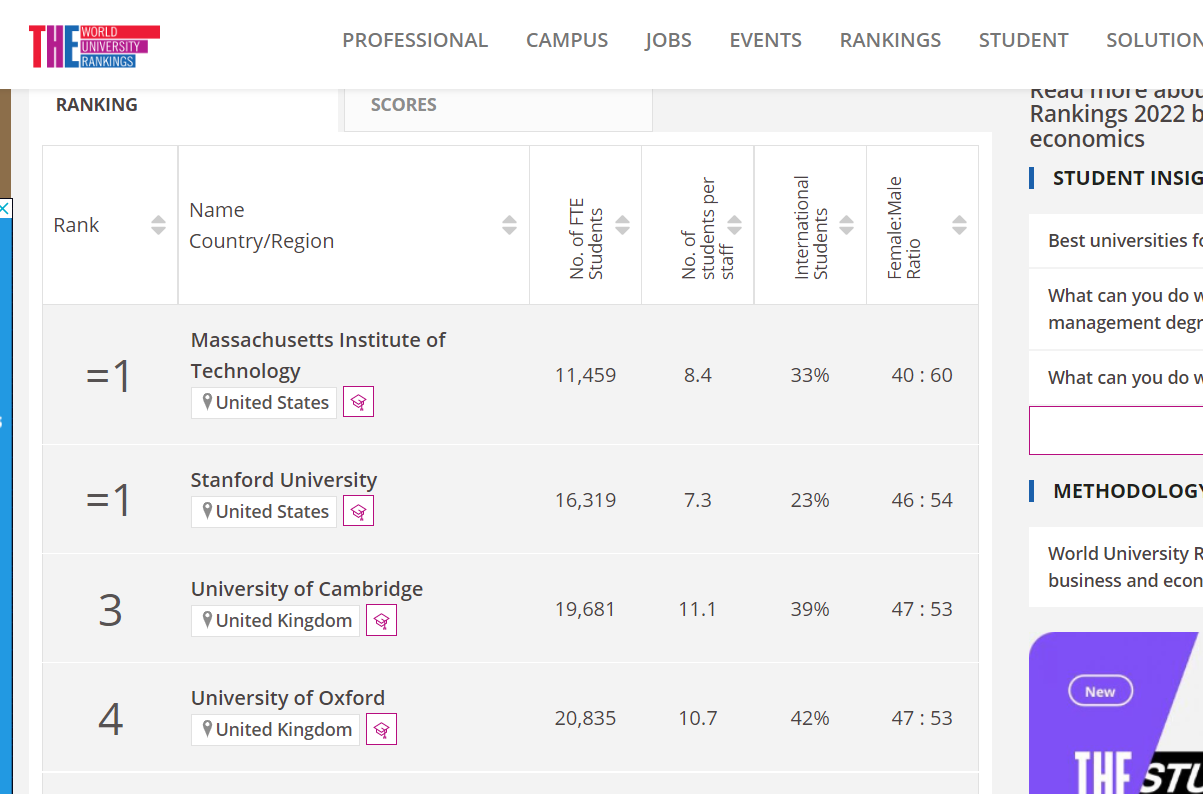Sort by International Students column

(846, 225)
